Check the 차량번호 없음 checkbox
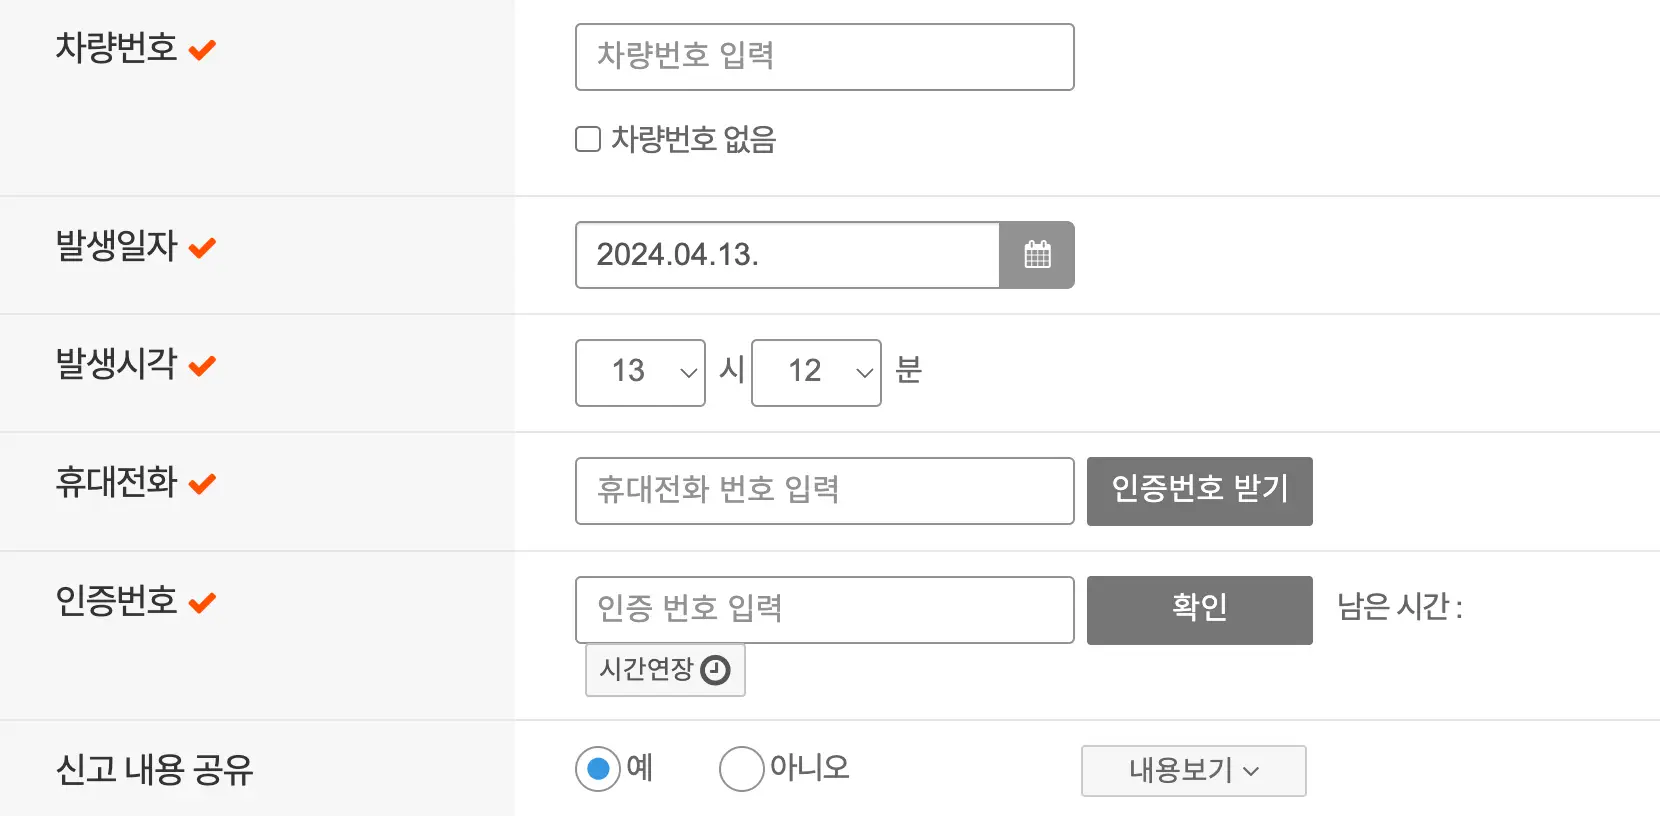The image size is (1660, 816). (587, 139)
